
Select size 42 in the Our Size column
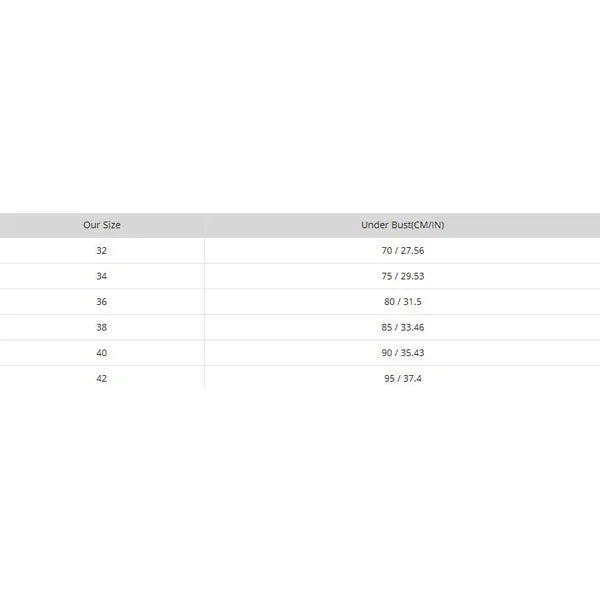coord(102,379)
